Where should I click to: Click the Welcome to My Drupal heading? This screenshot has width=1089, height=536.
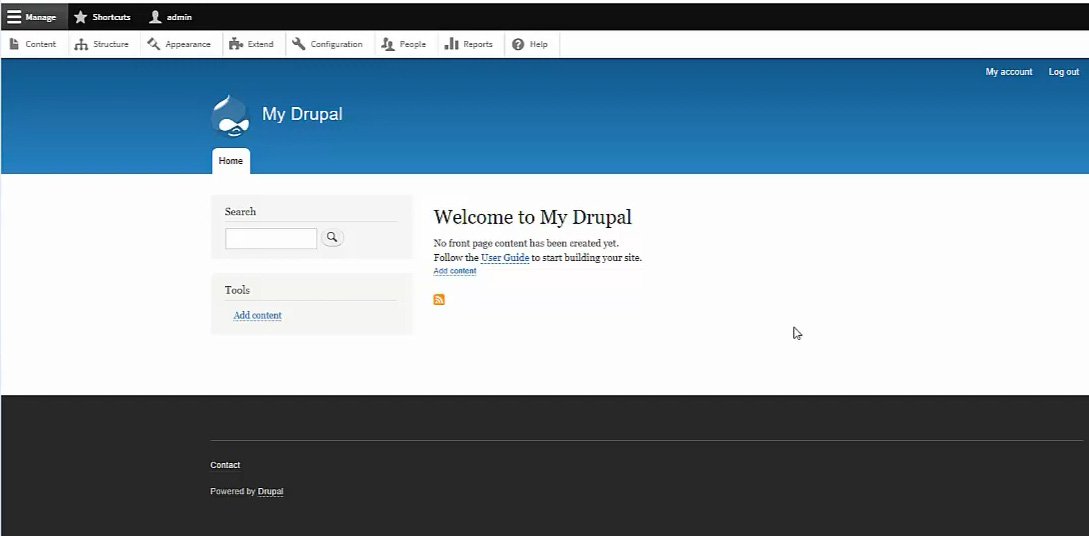point(533,217)
